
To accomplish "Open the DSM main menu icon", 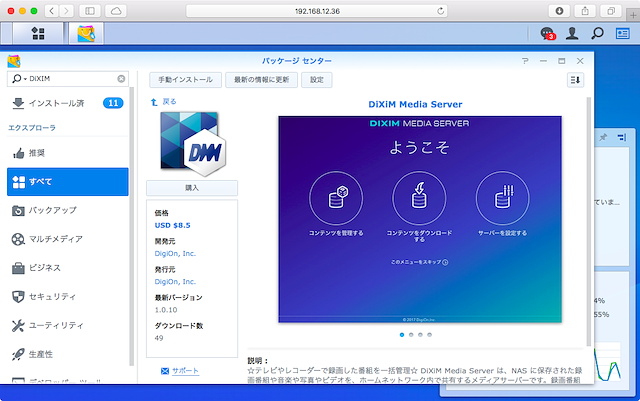I will tap(38, 33).
